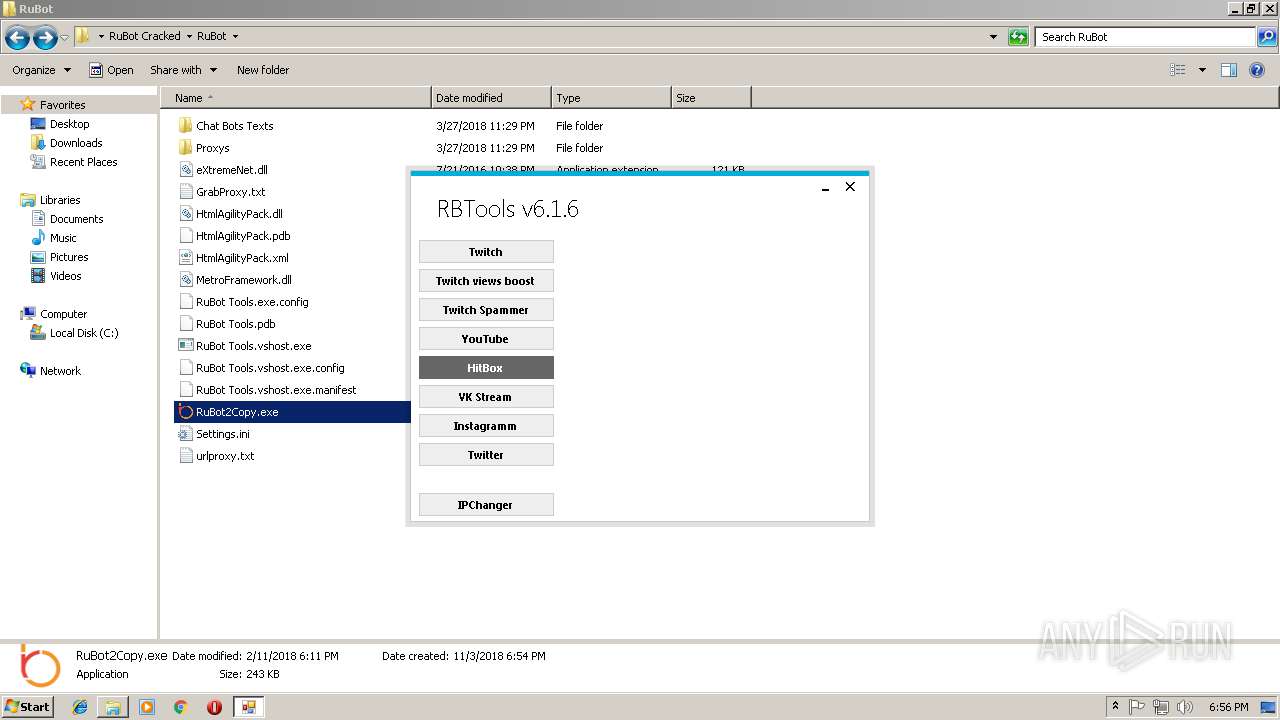Select RuBot Tools.pdb file
1280x720 pixels.
tap(235, 324)
